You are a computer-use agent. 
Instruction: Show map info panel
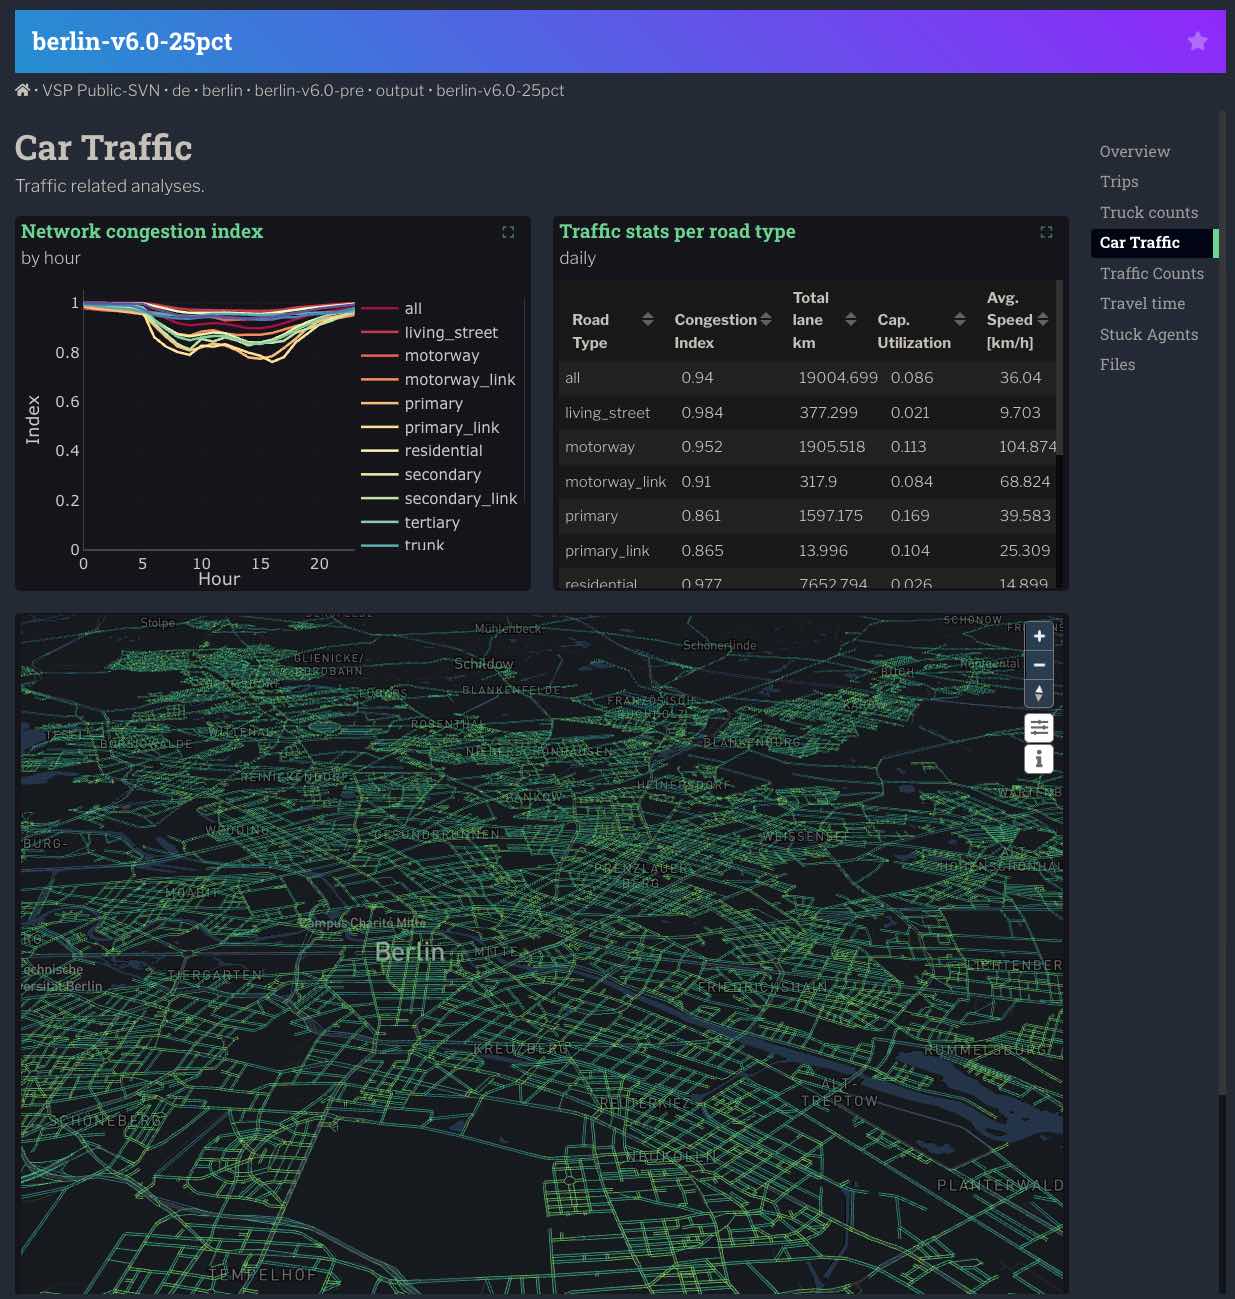tap(1039, 759)
